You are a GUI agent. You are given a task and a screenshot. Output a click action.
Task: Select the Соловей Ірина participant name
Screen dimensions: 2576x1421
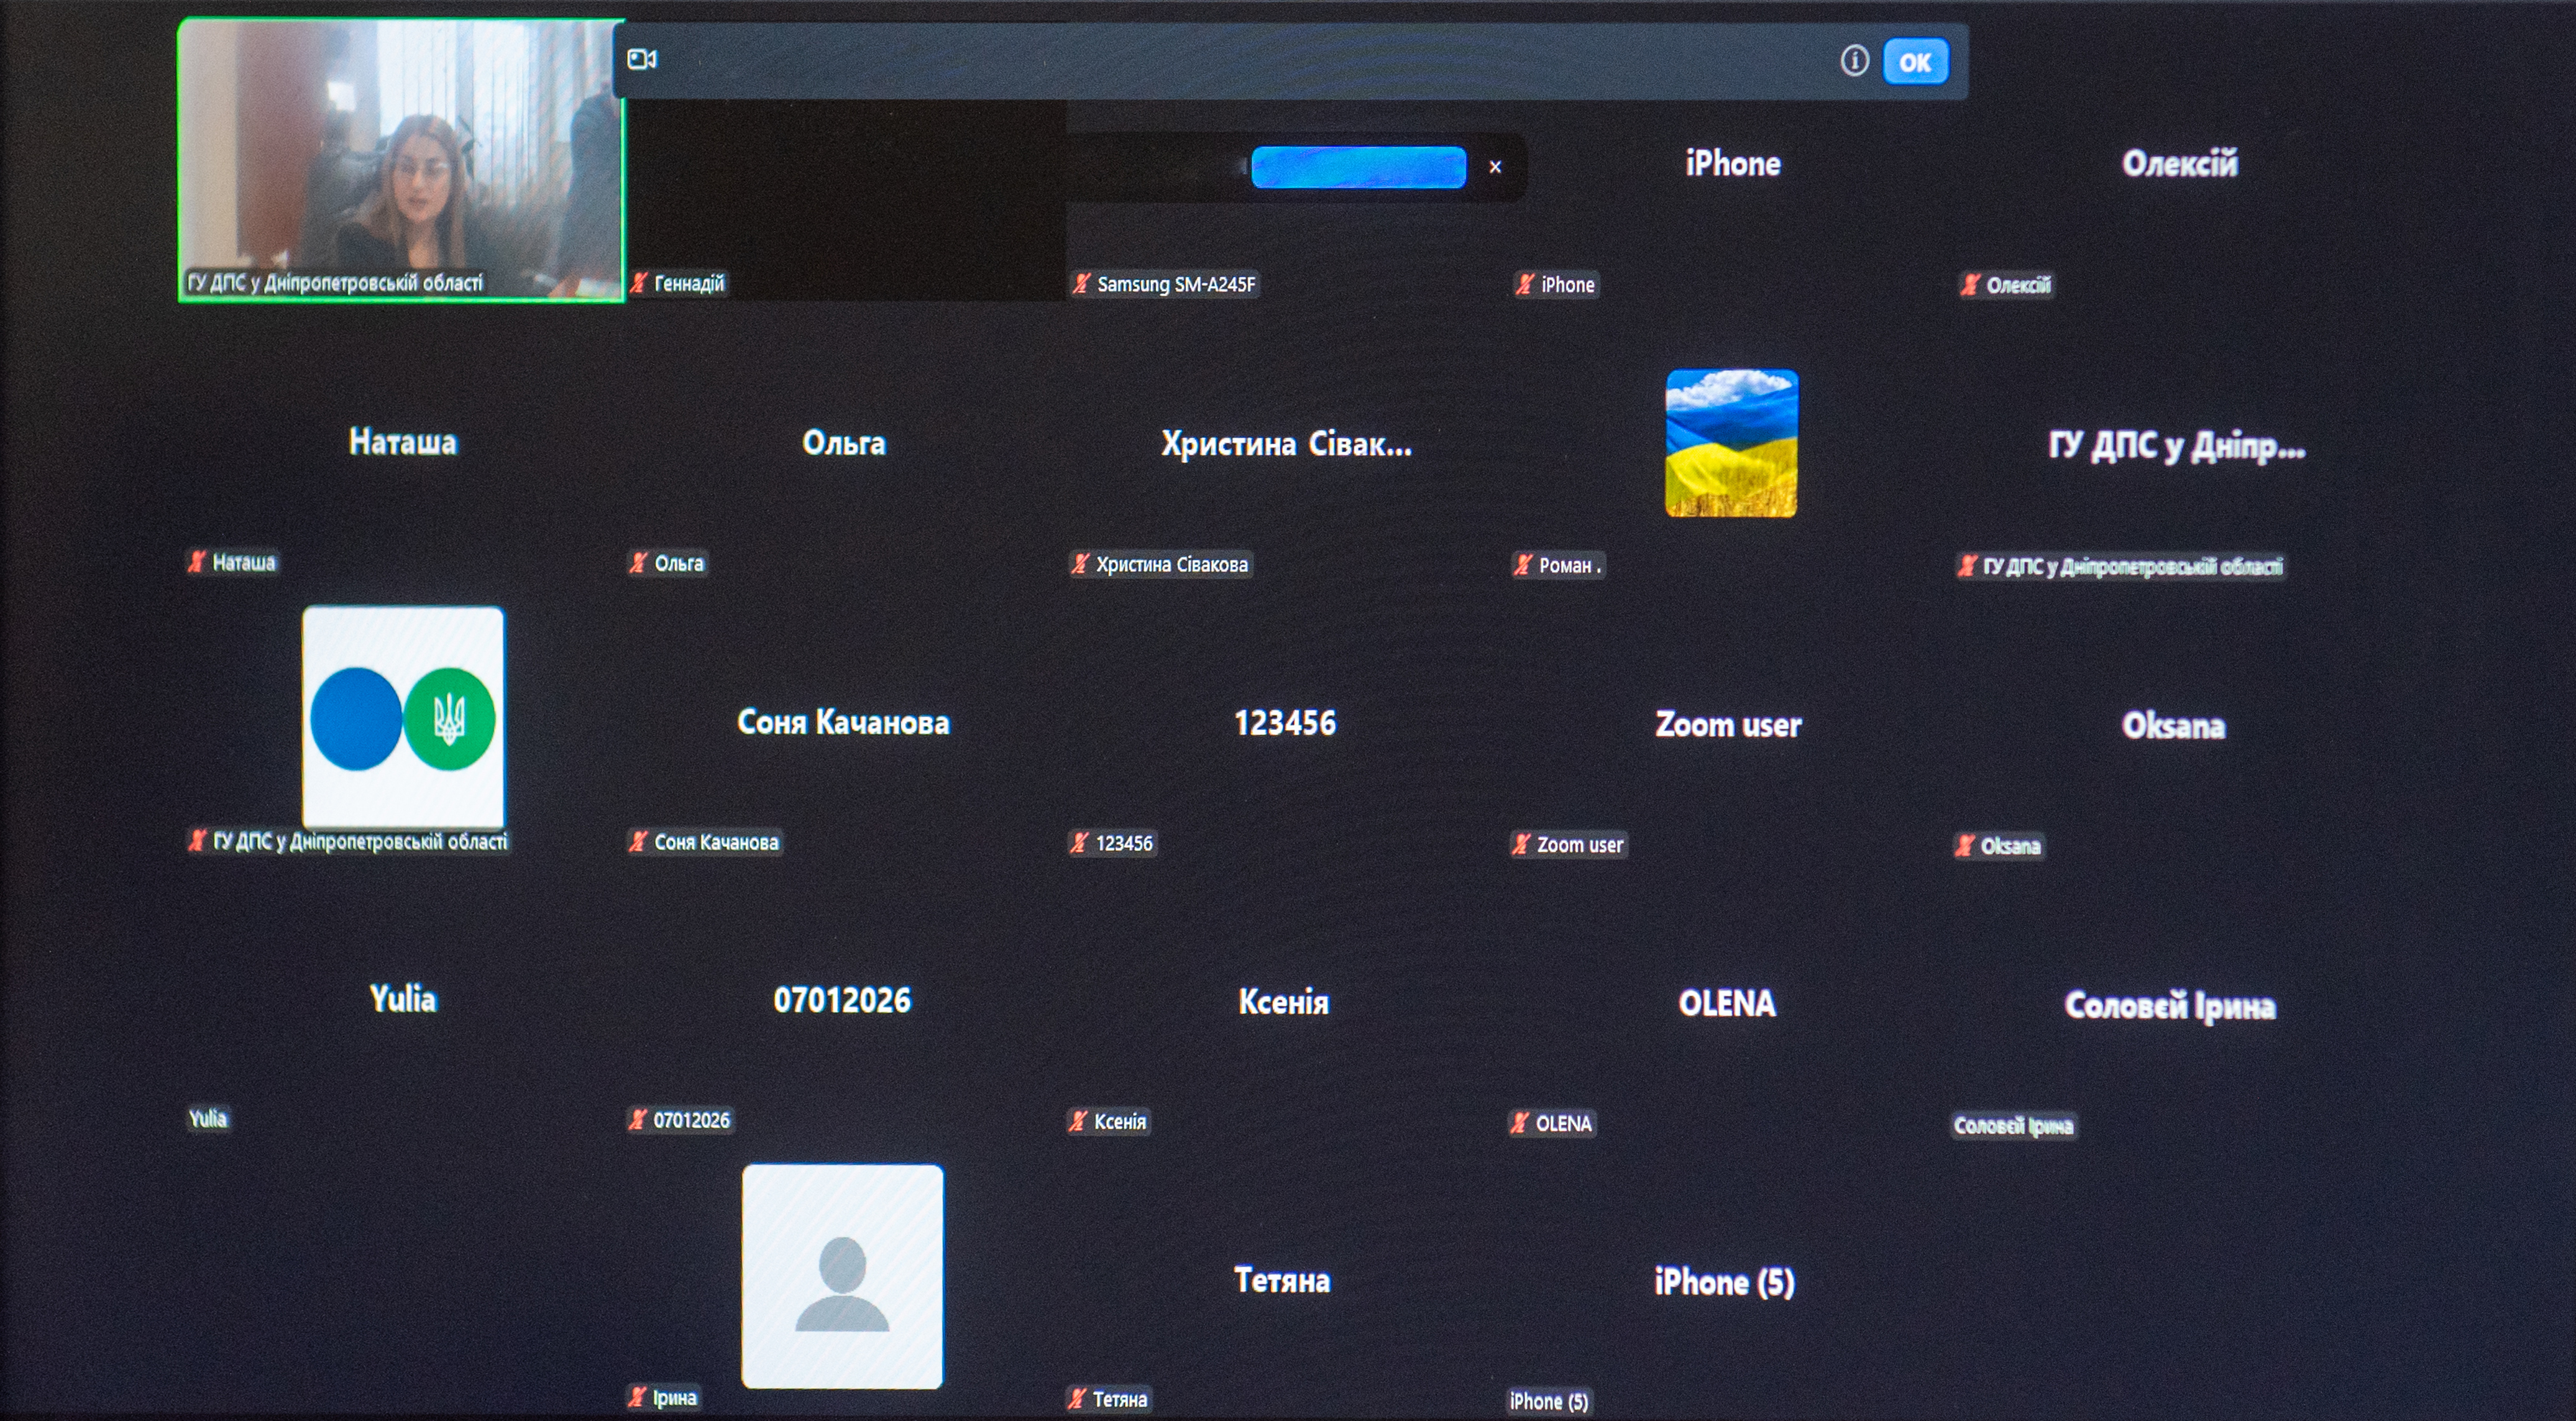(x=2170, y=1005)
